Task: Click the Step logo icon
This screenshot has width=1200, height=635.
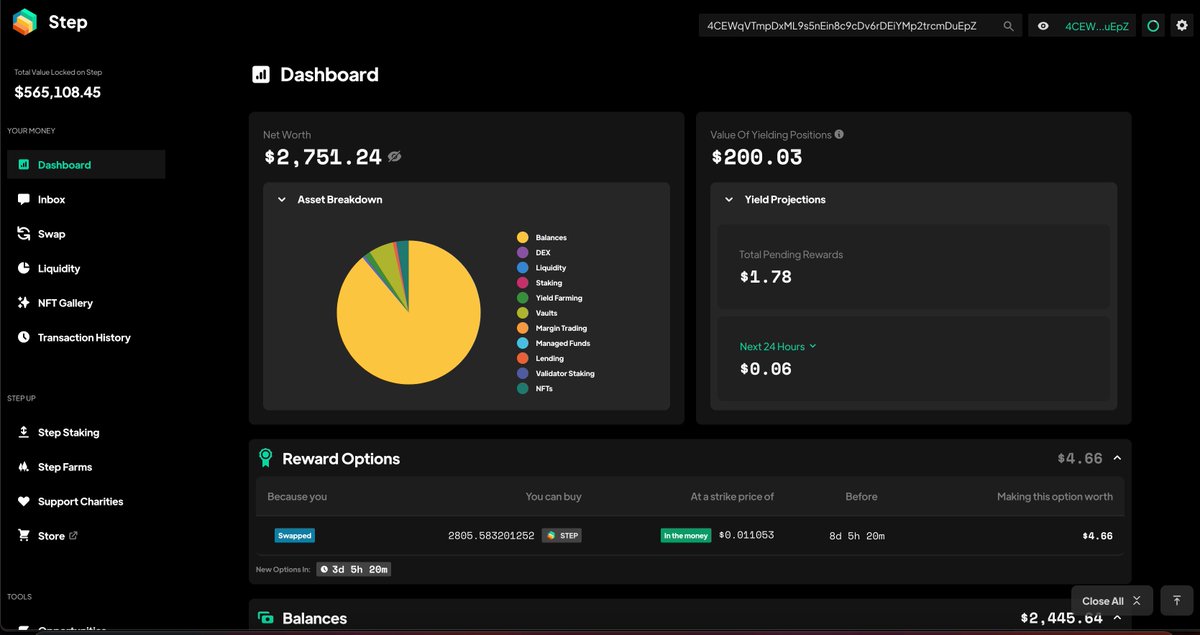Action: (25, 22)
